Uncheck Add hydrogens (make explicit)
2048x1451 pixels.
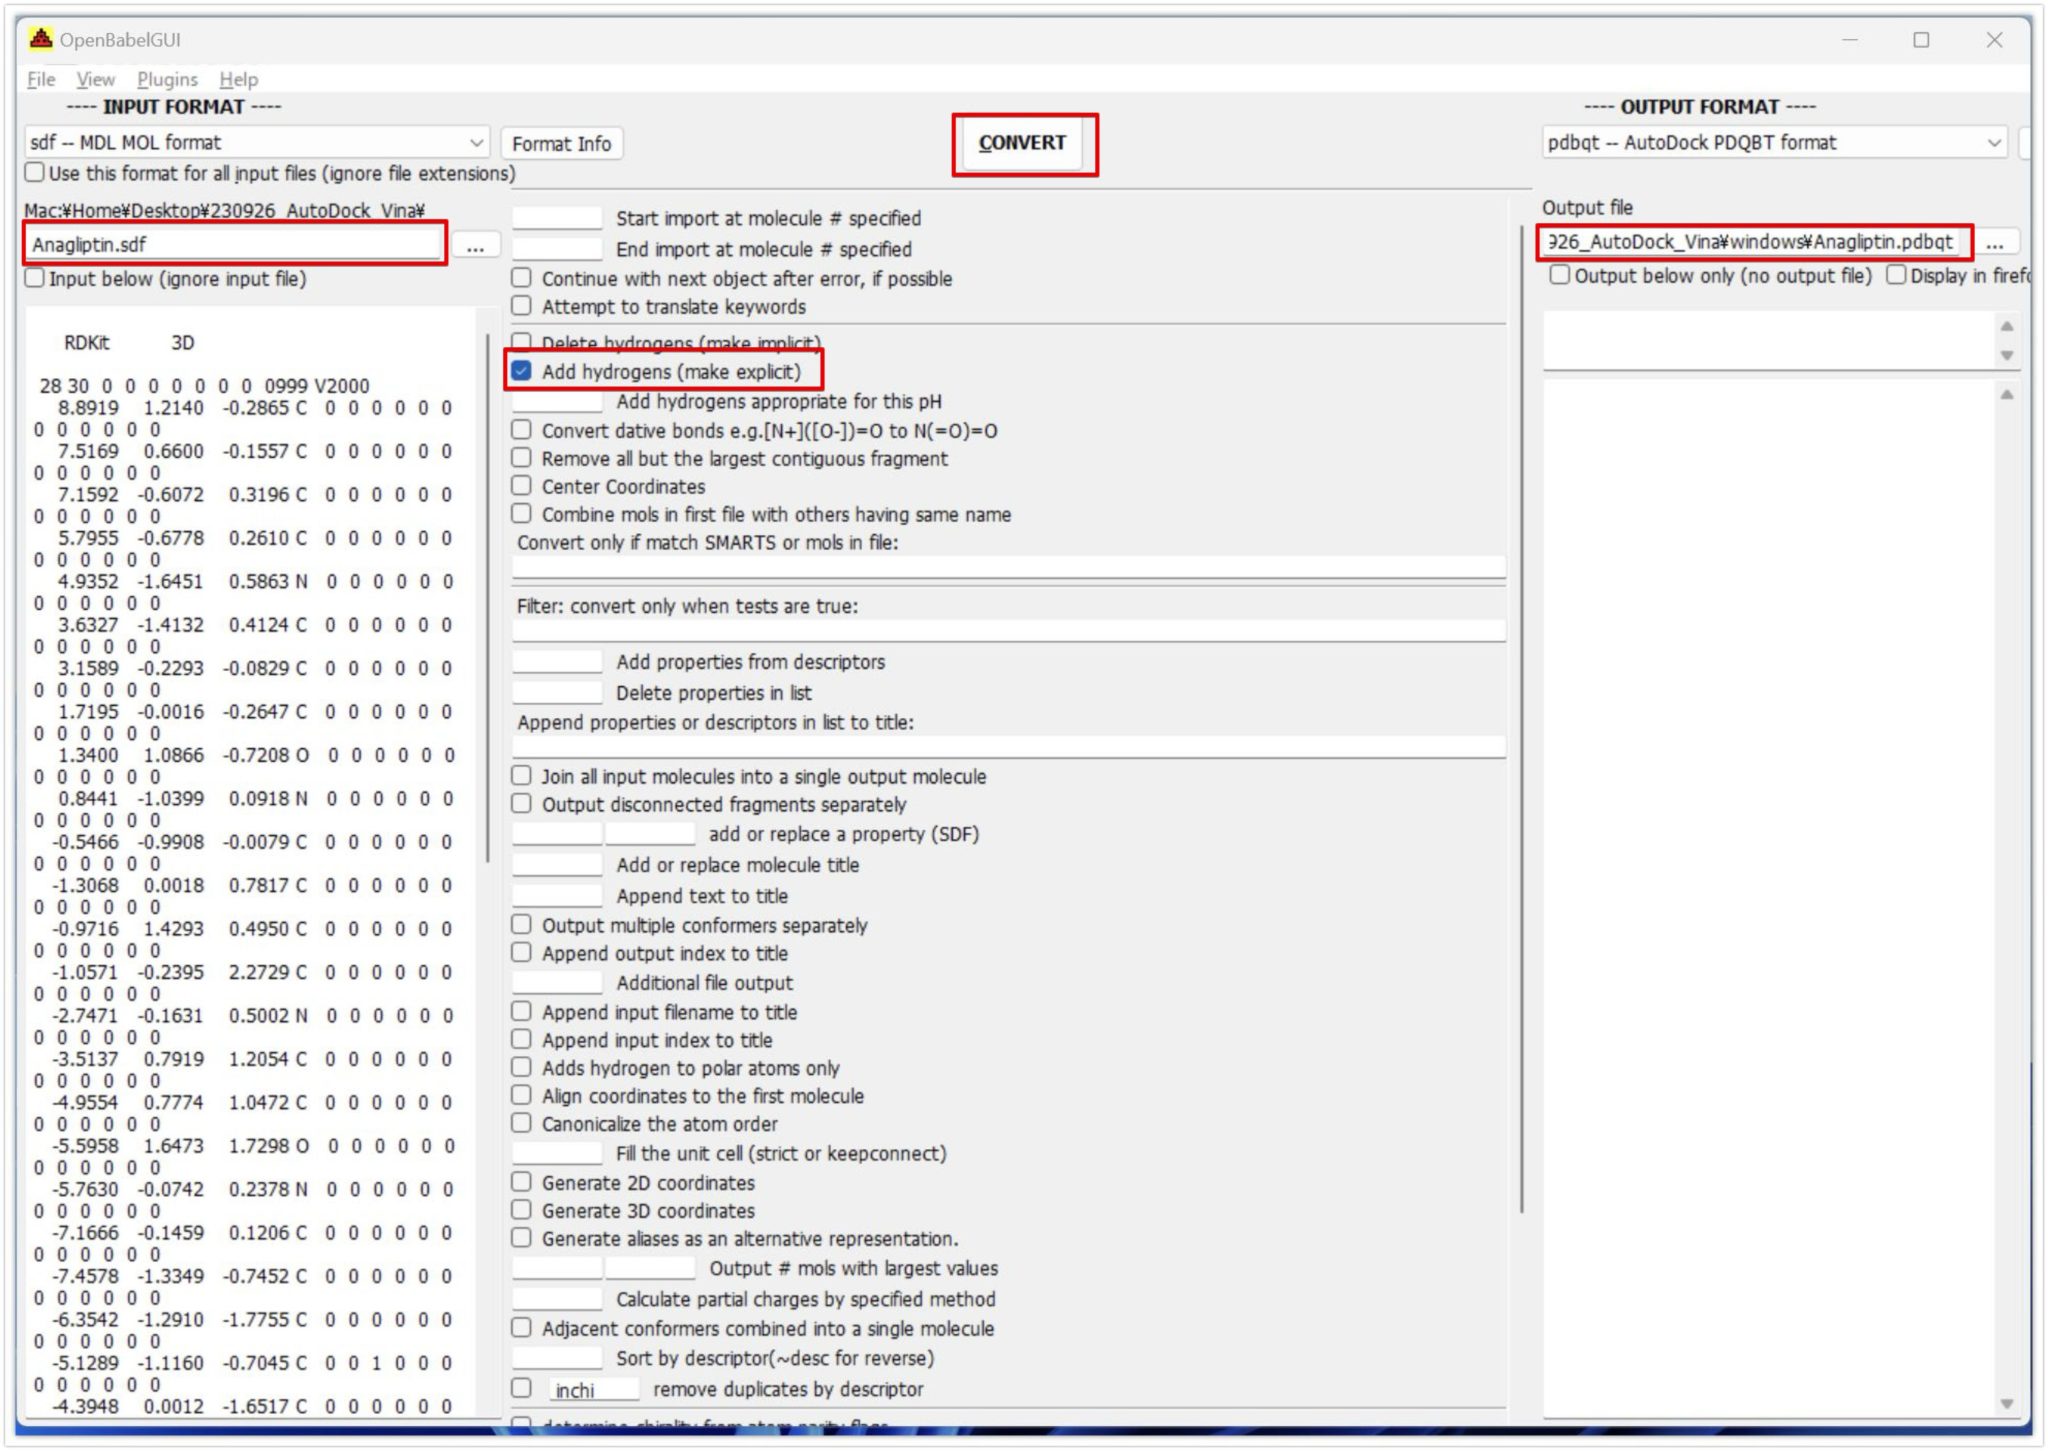(522, 371)
